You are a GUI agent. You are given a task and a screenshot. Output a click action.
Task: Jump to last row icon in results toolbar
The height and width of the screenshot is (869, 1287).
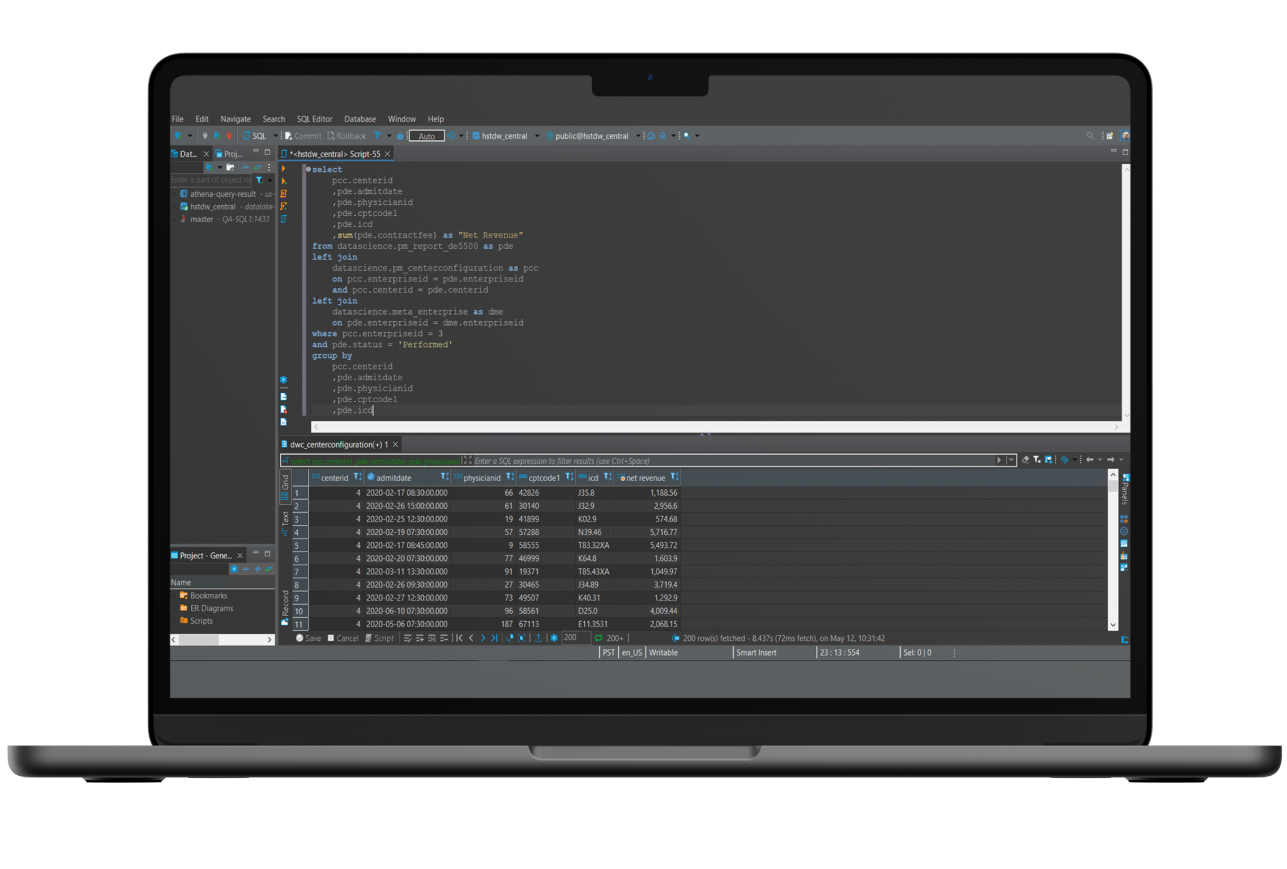click(x=494, y=637)
